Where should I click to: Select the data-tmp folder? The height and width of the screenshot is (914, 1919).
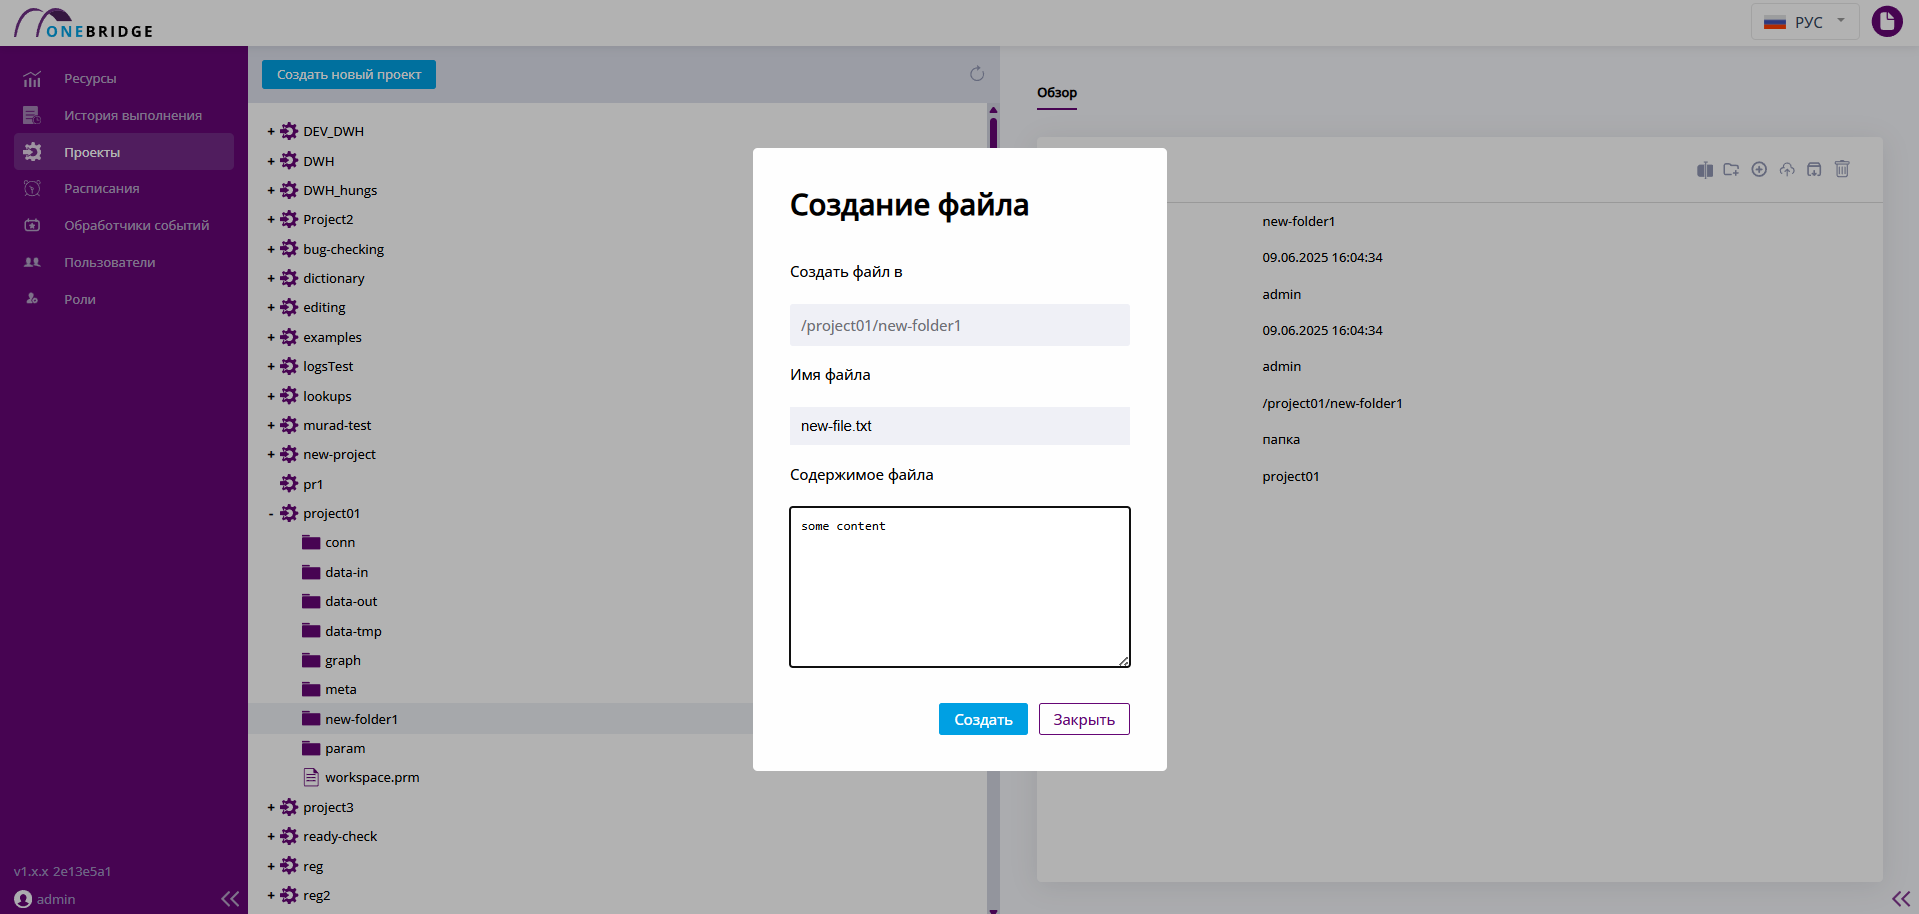click(353, 631)
